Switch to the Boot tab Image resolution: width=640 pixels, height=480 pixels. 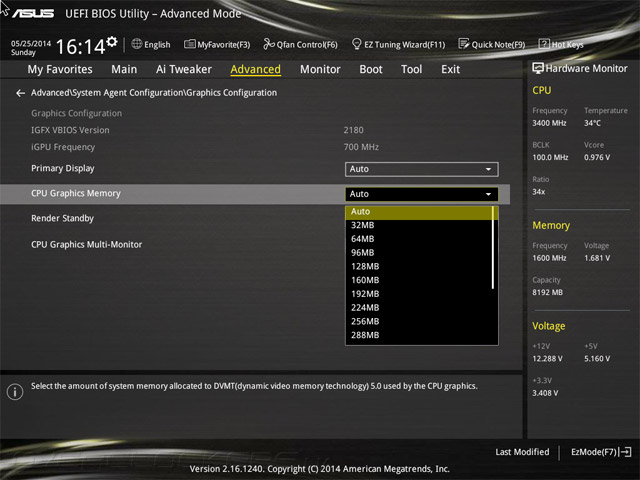371,69
